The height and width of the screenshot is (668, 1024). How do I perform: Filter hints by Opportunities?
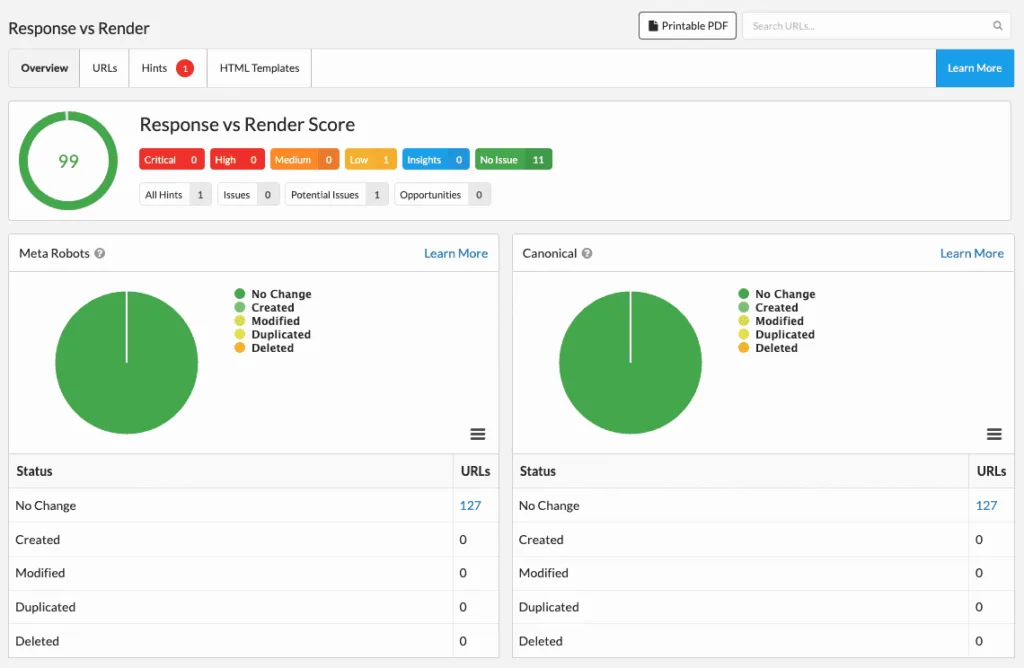tap(443, 194)
